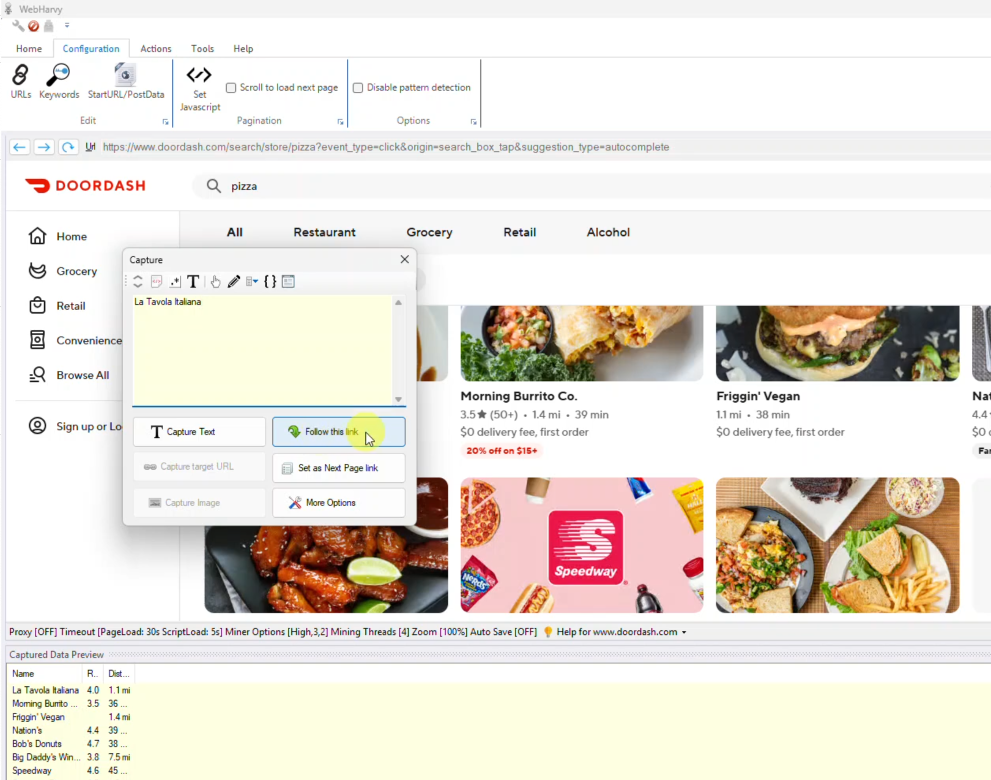
Task: Click the curly braces icon in the Capture dialog
Action: pos(269,281)
